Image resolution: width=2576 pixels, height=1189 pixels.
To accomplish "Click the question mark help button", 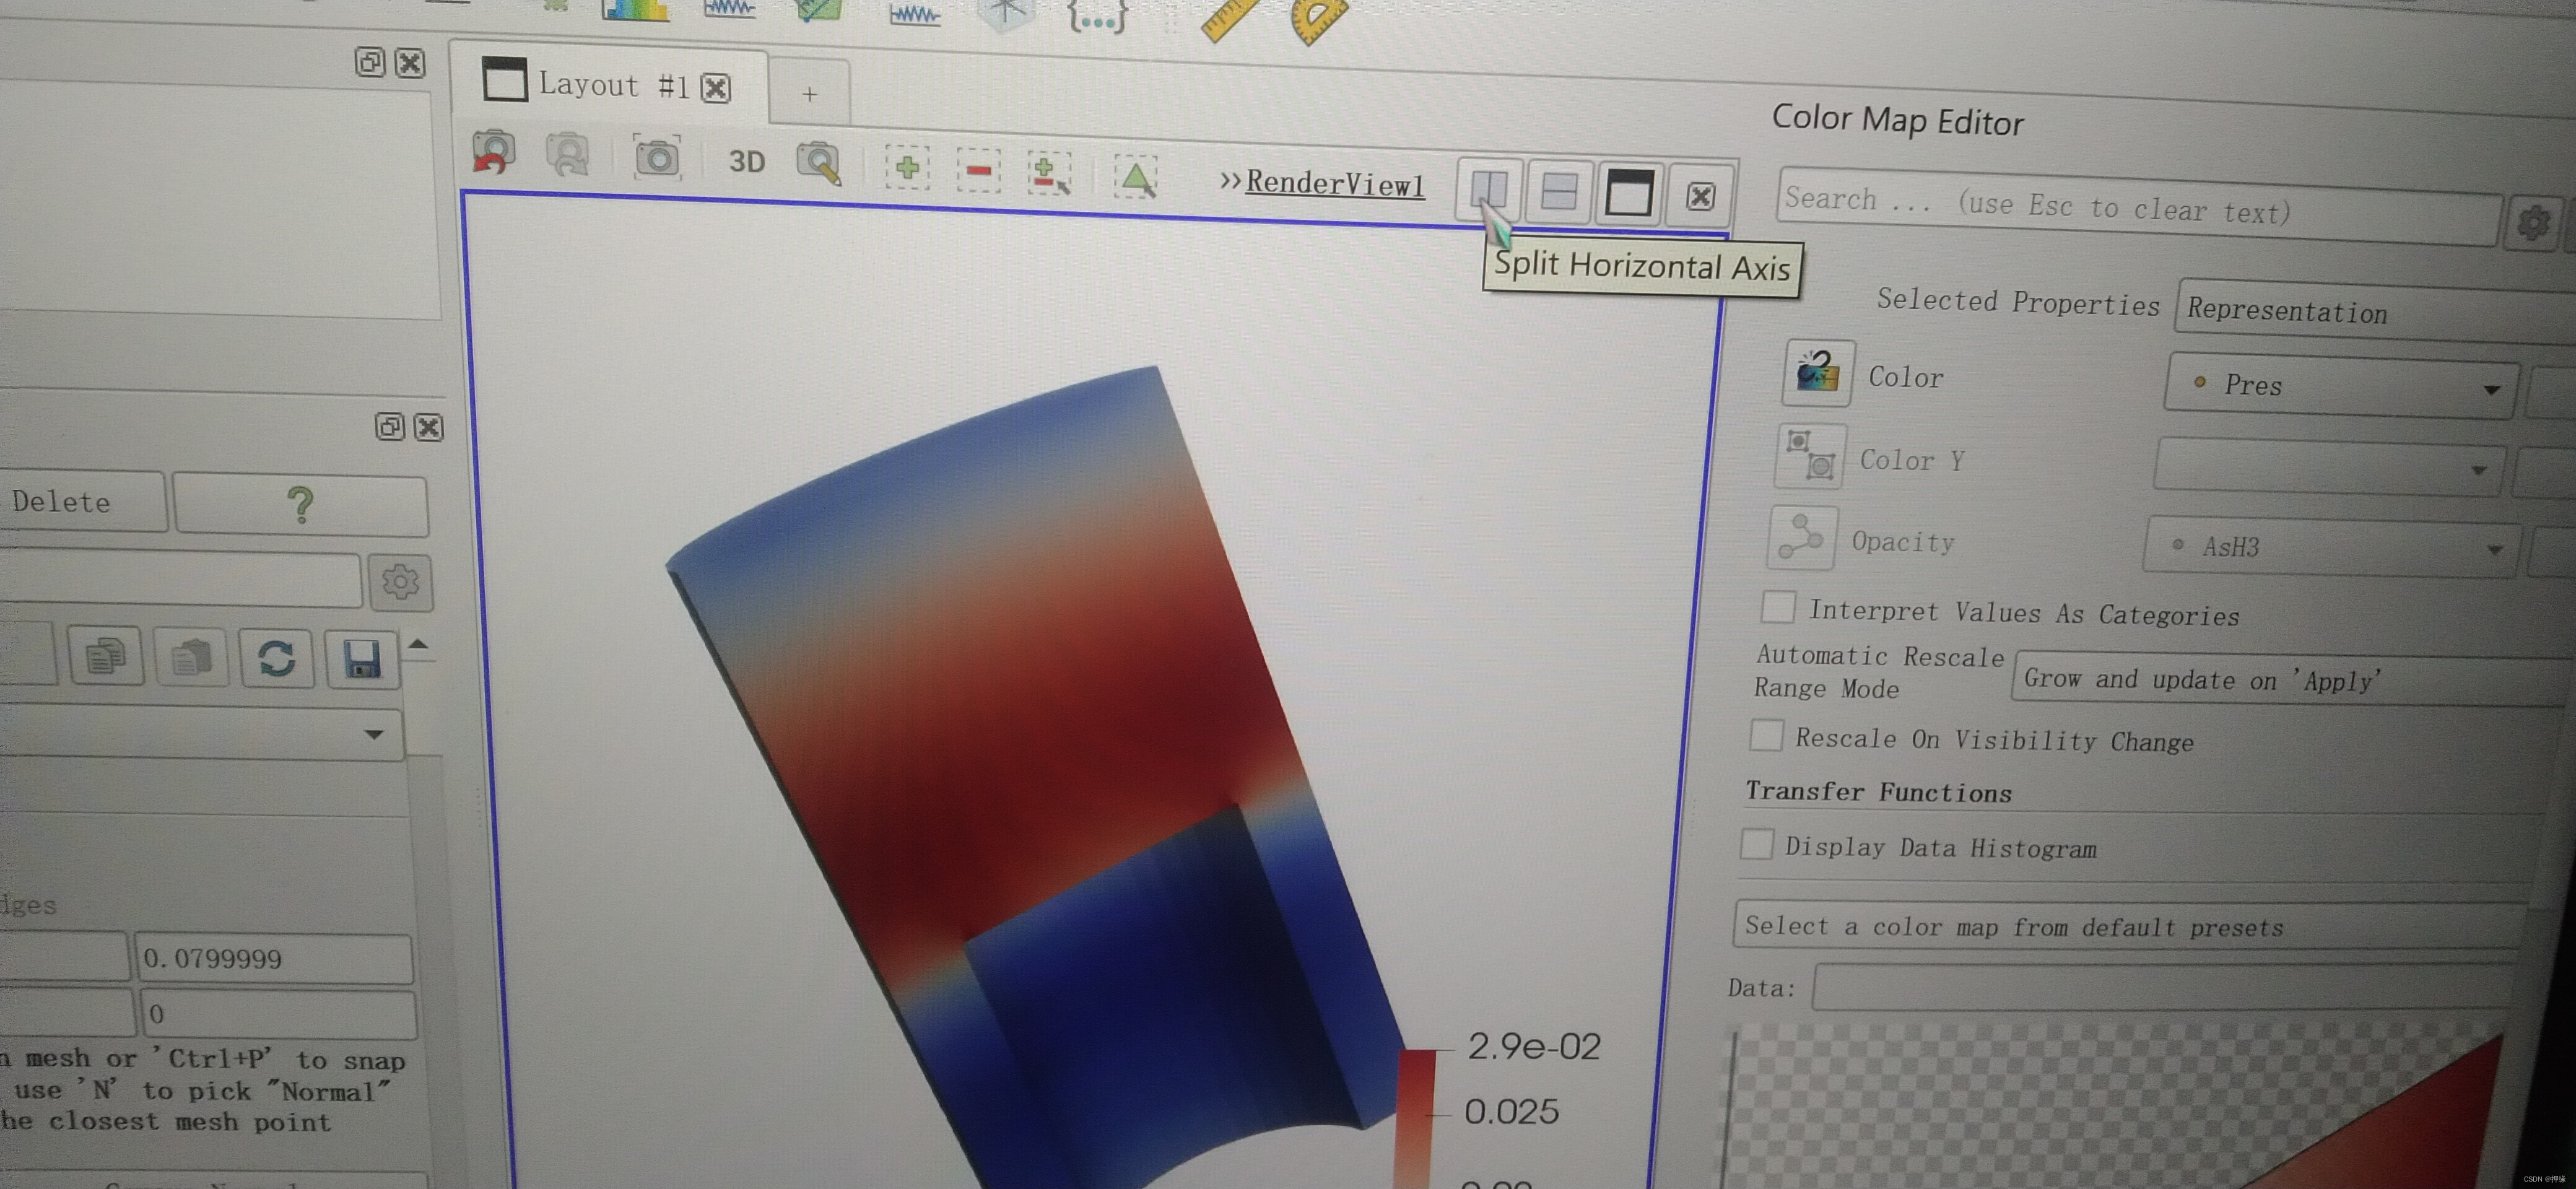I will tap(301, 505).
